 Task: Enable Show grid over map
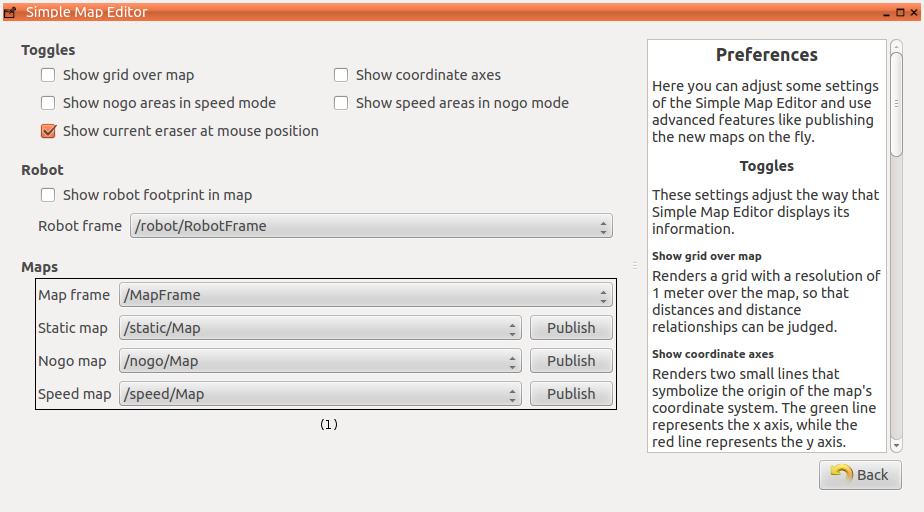tap(48, 75)
